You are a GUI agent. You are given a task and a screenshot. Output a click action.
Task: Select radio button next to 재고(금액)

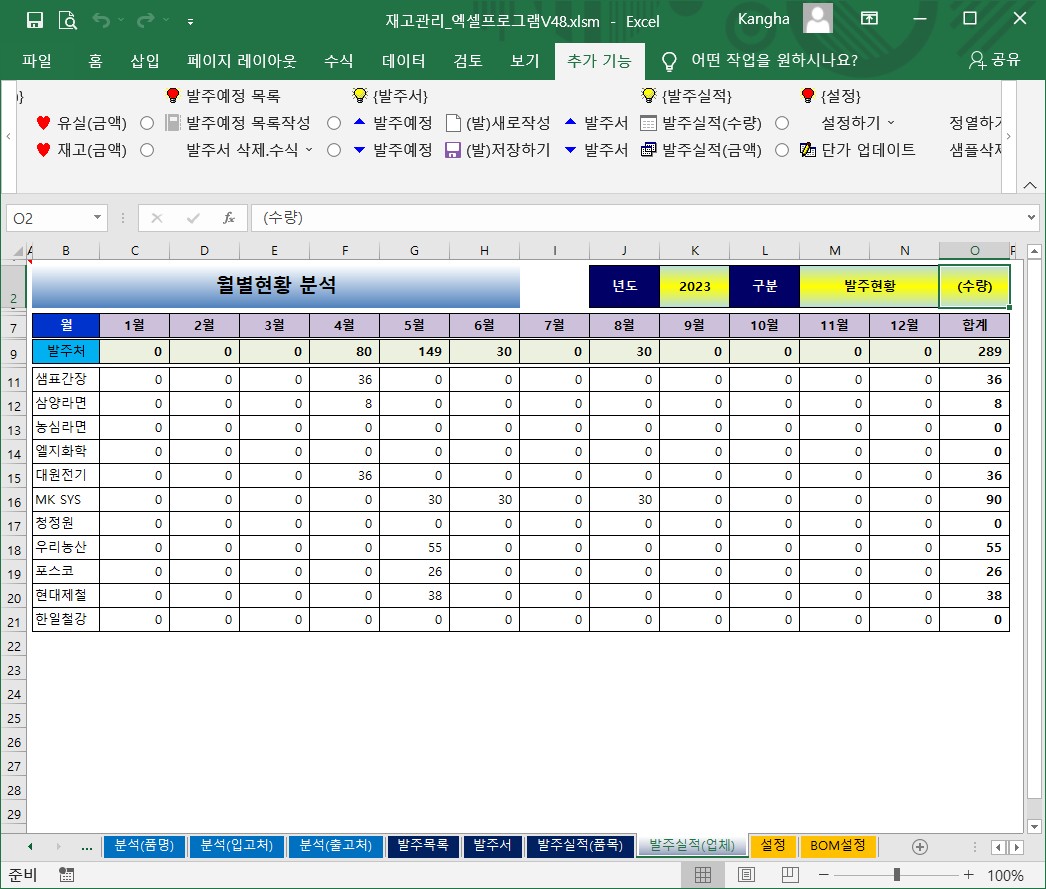click(147, 150)
